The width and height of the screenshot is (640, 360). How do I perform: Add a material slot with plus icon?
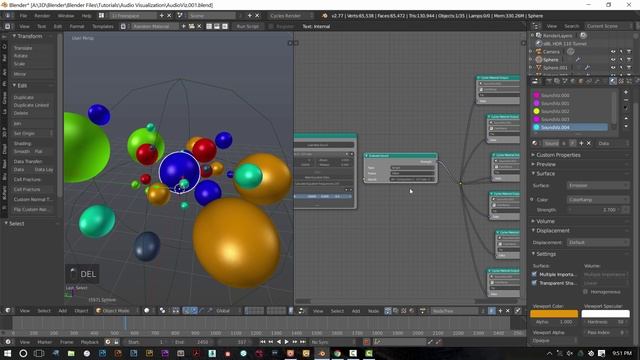[626, 92]
